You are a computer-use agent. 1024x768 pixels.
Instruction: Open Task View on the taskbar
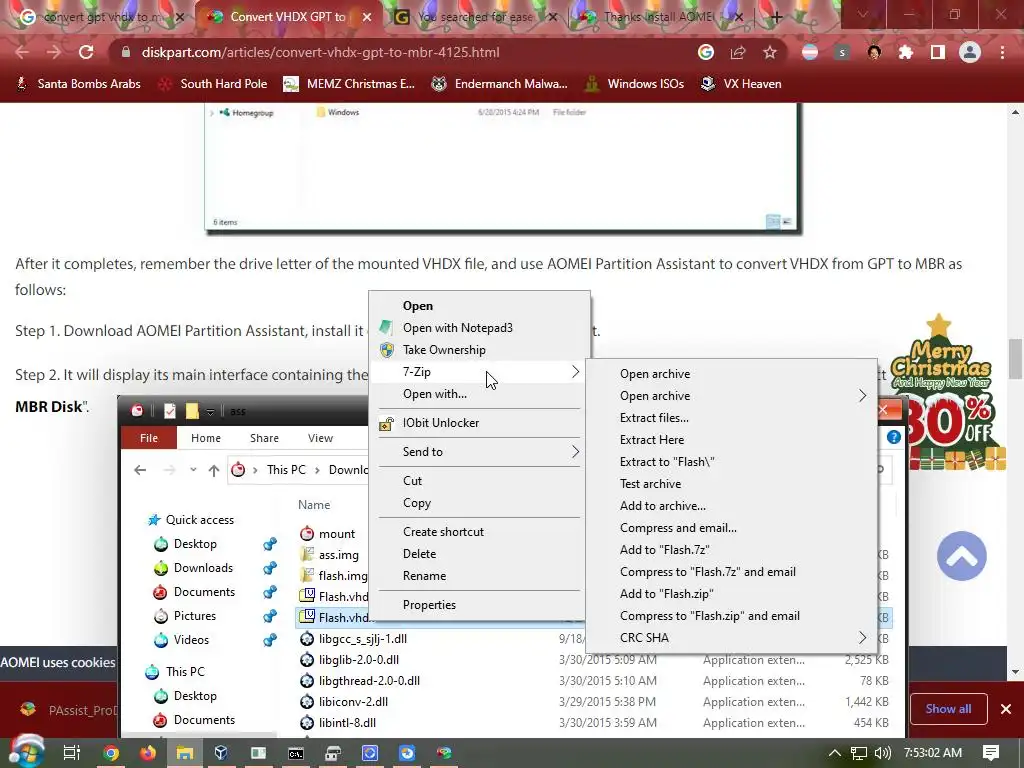(71, 753)
